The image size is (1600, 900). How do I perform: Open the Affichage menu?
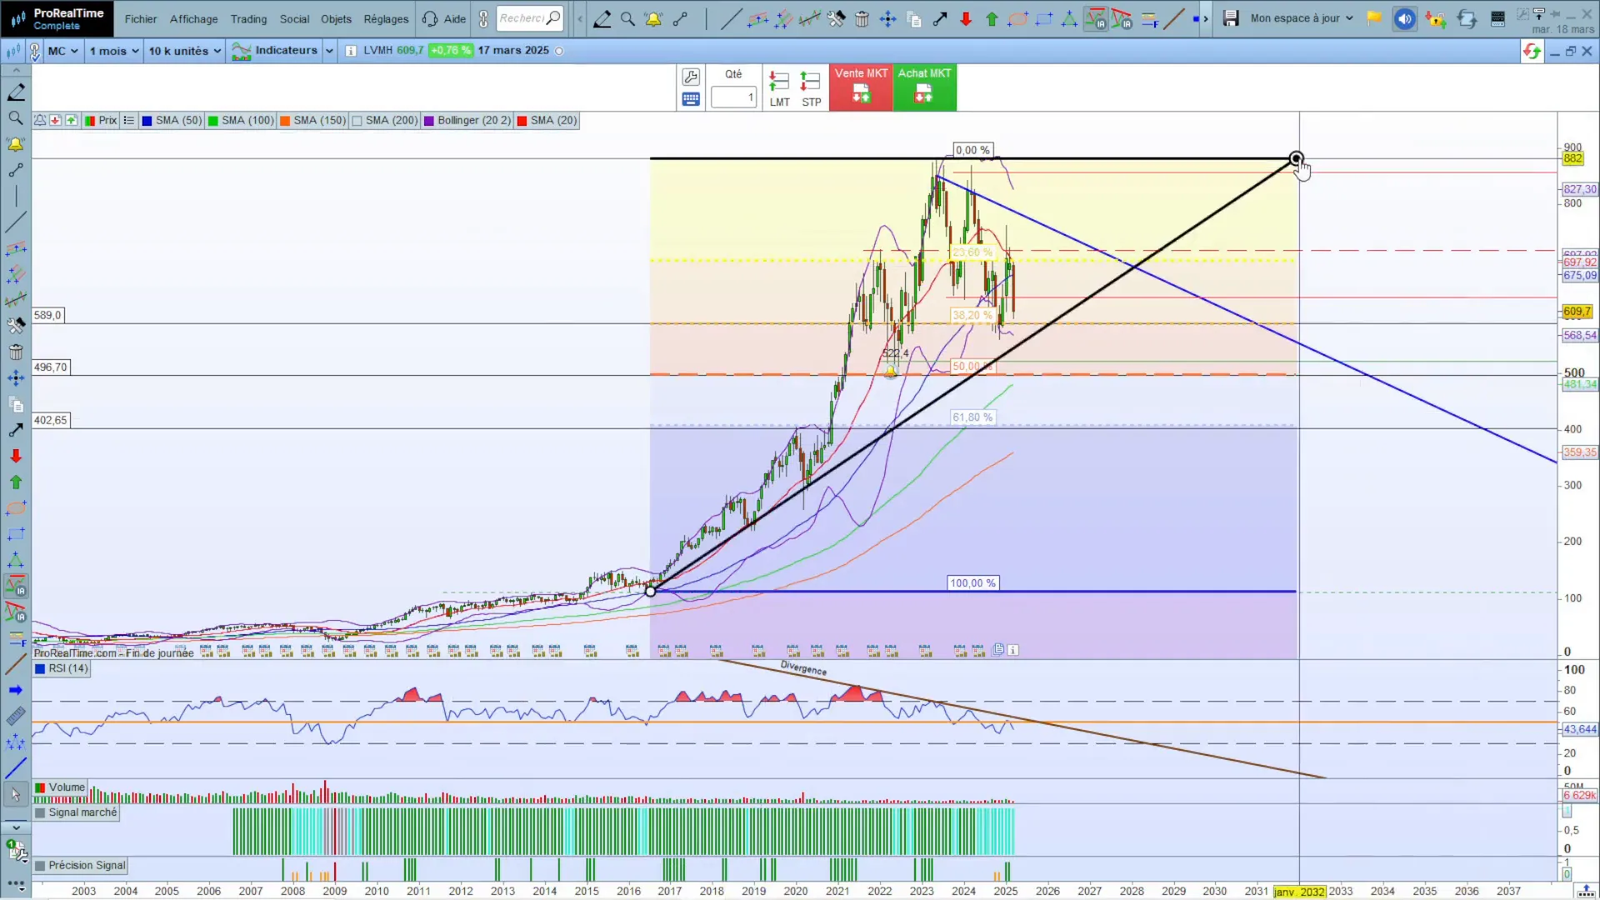[x=194, y=19]
